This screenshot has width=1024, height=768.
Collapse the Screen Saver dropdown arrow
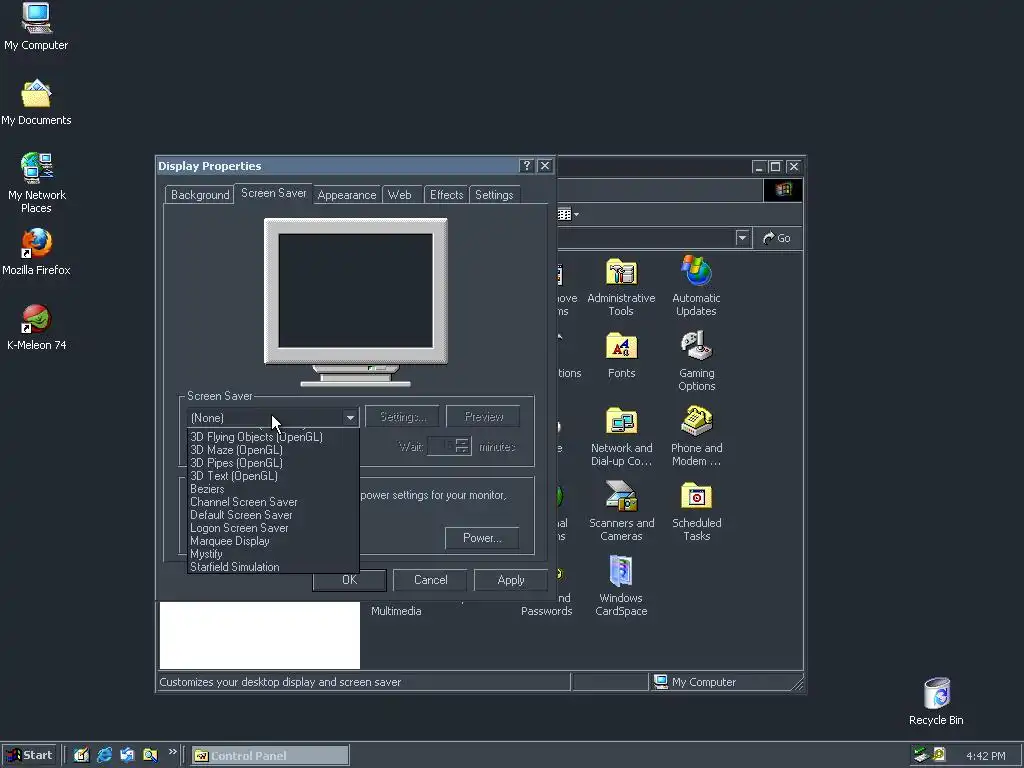[351, 417]
